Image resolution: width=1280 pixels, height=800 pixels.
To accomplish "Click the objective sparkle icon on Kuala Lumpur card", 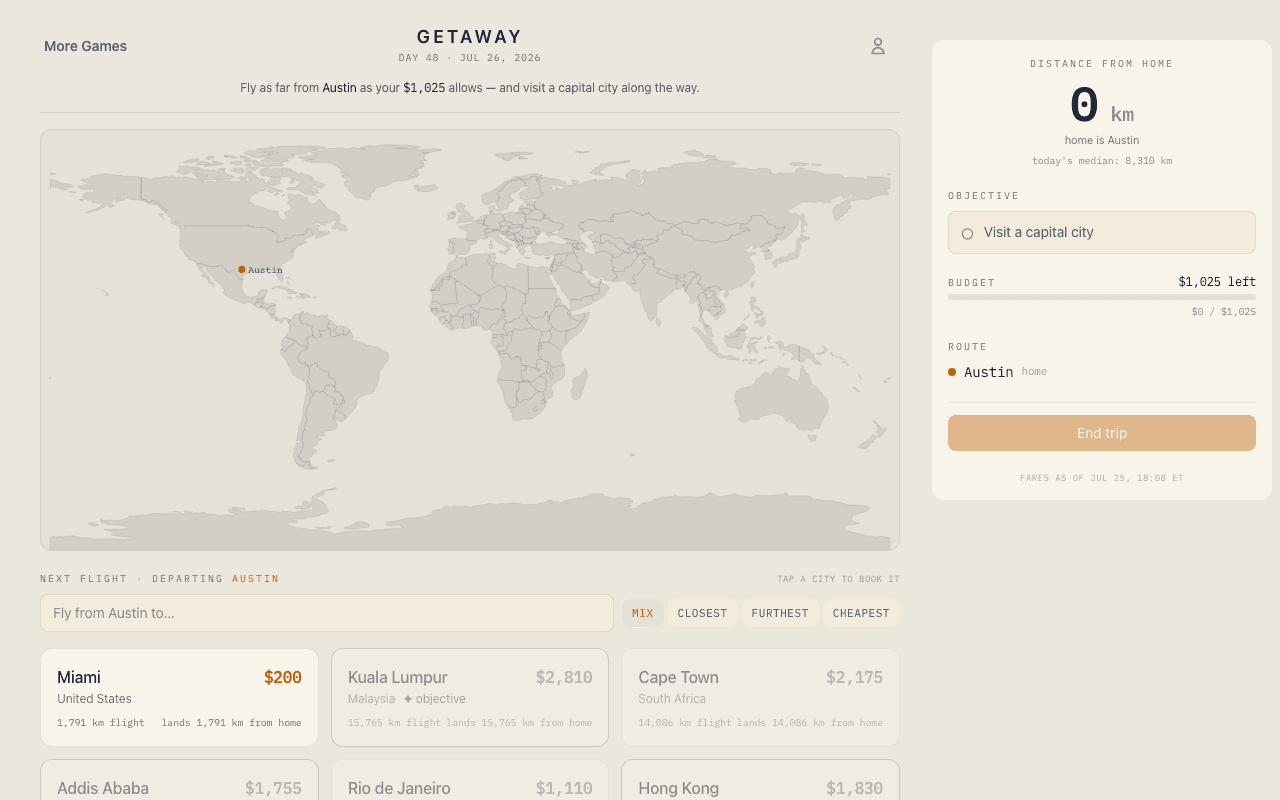I will [408, 699].
